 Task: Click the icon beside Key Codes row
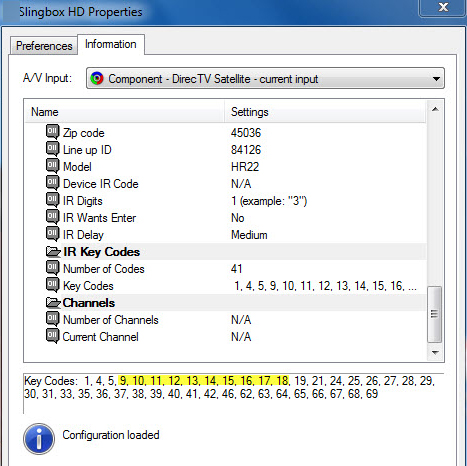[x=52, y=285]
